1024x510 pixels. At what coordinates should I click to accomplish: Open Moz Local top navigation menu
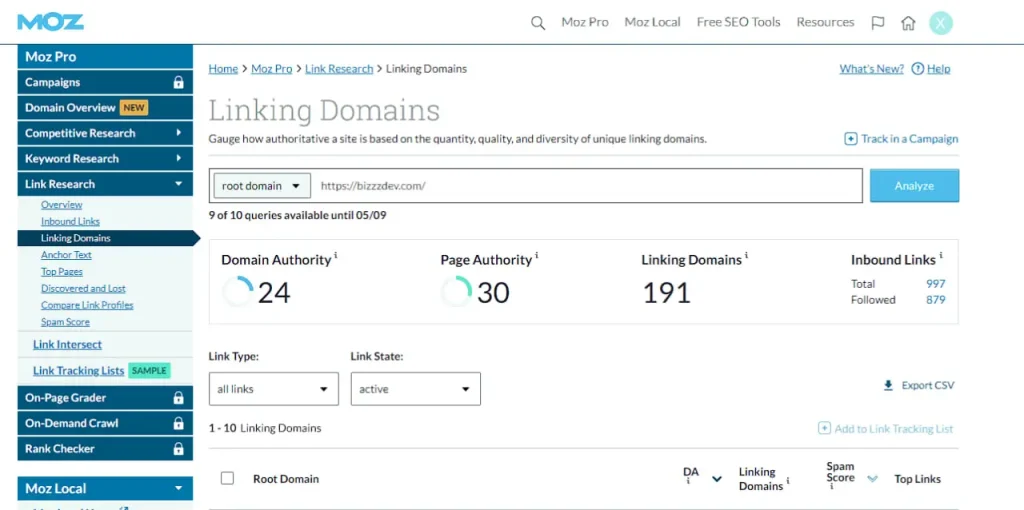[652, 22]
